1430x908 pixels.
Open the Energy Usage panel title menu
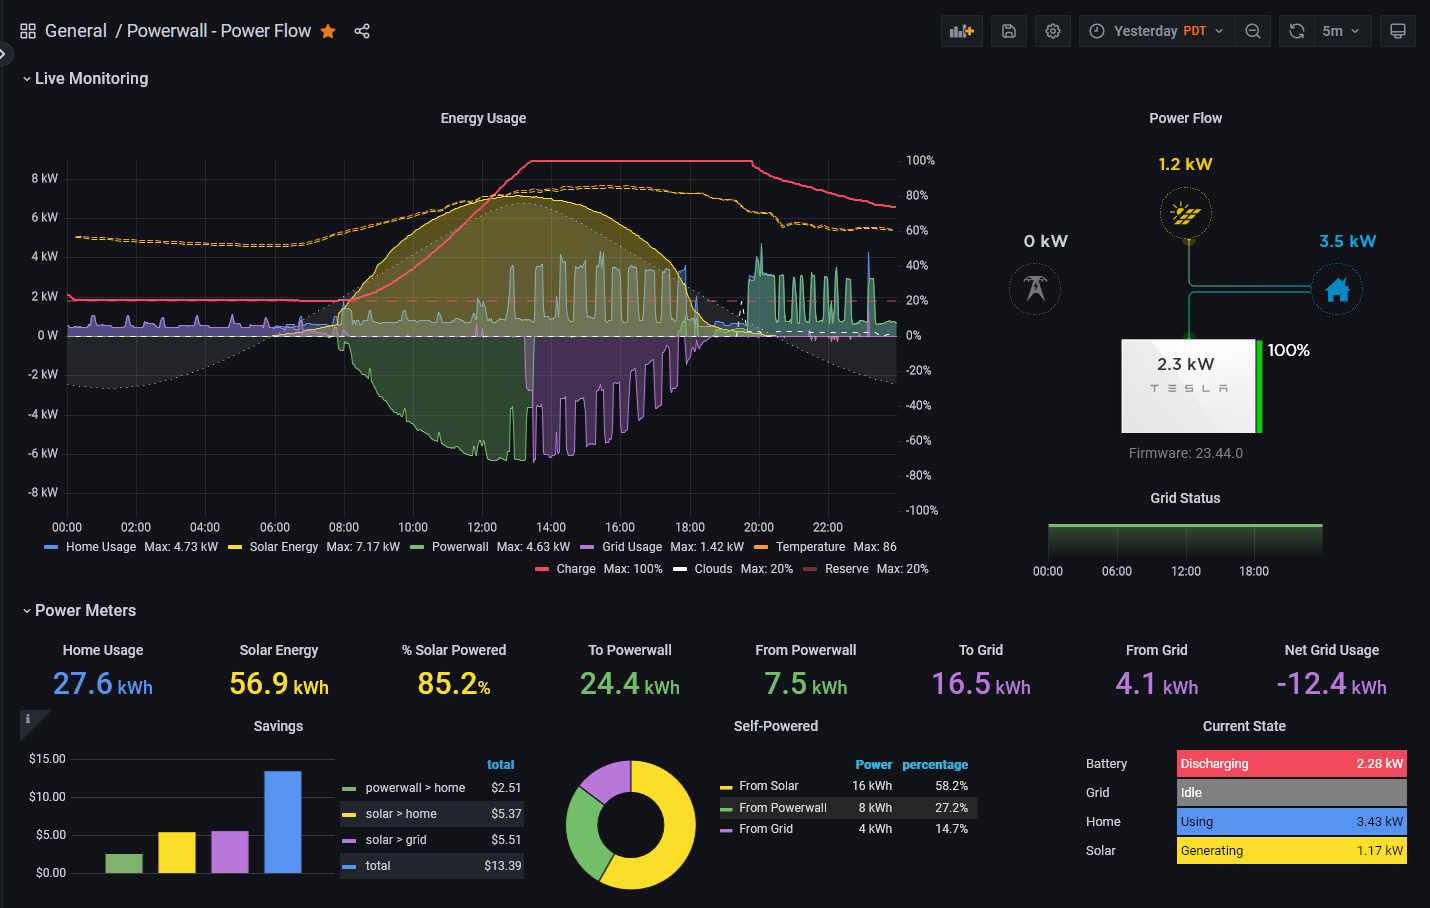coord(483,118)
